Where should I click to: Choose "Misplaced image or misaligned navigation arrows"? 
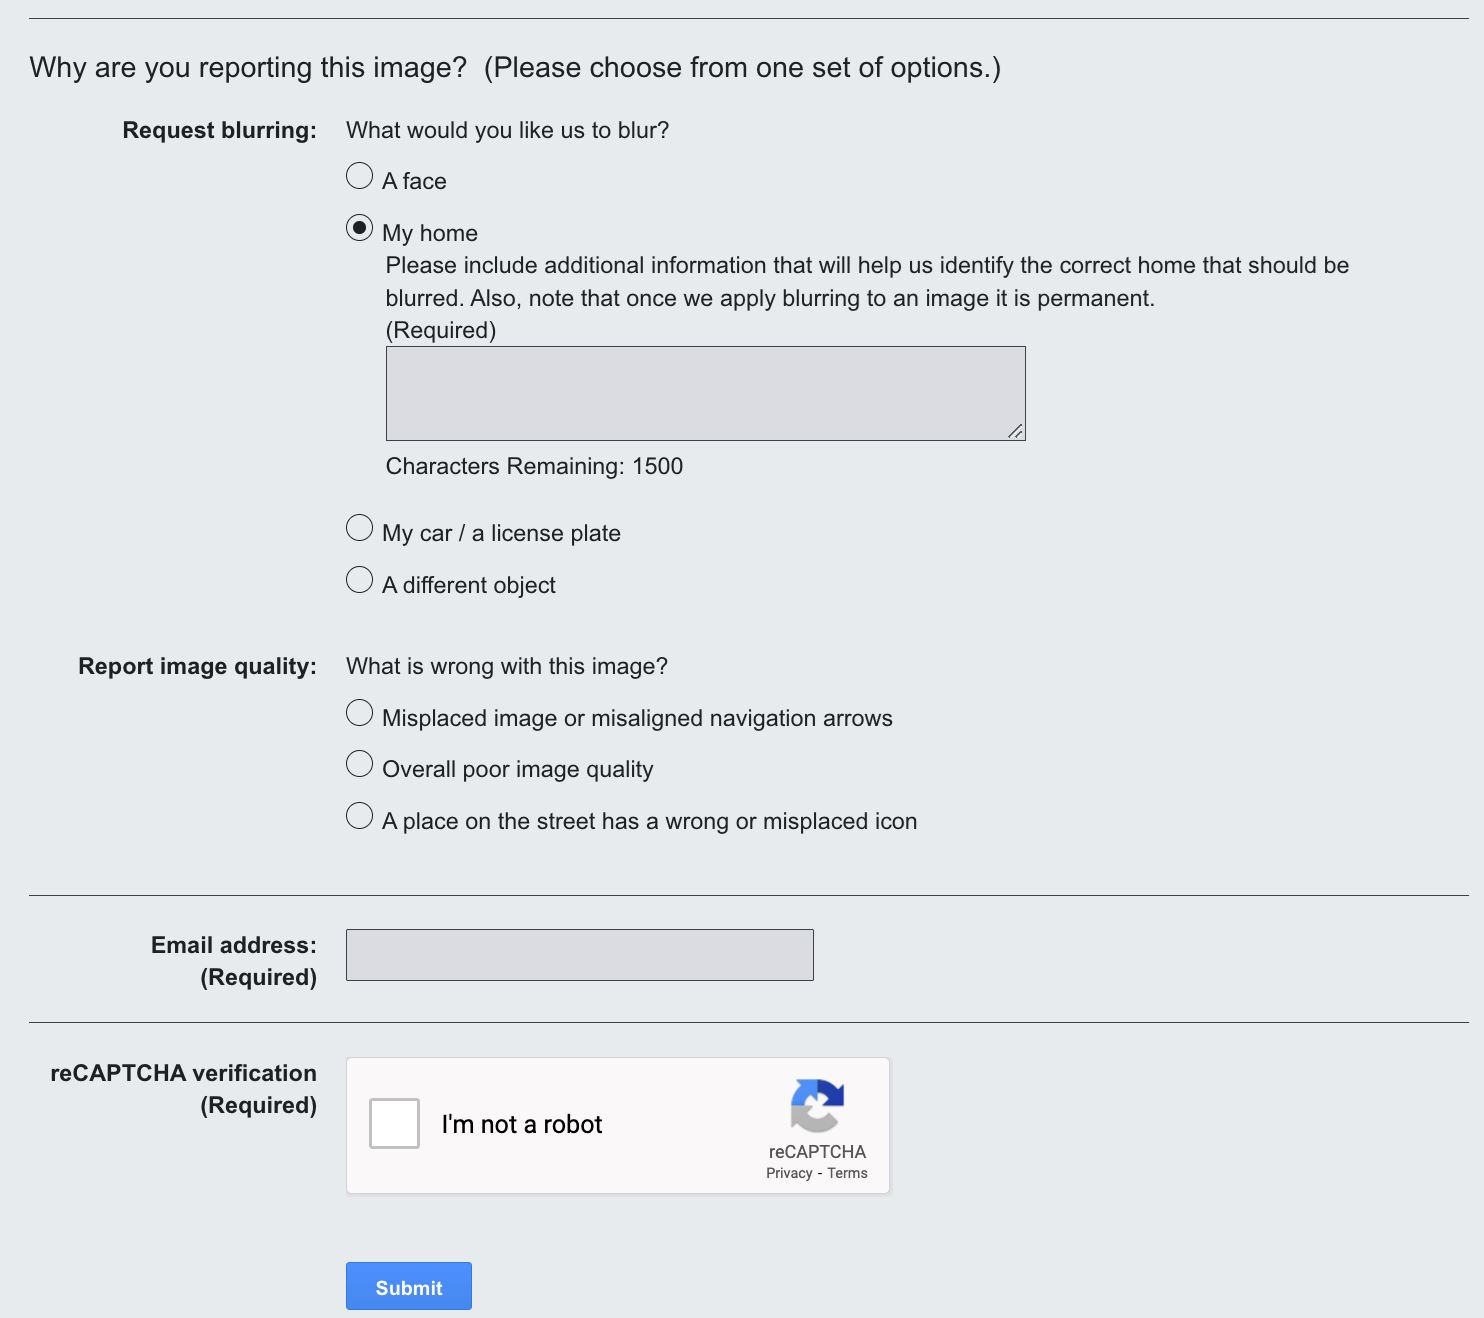[x=360, y=713]
